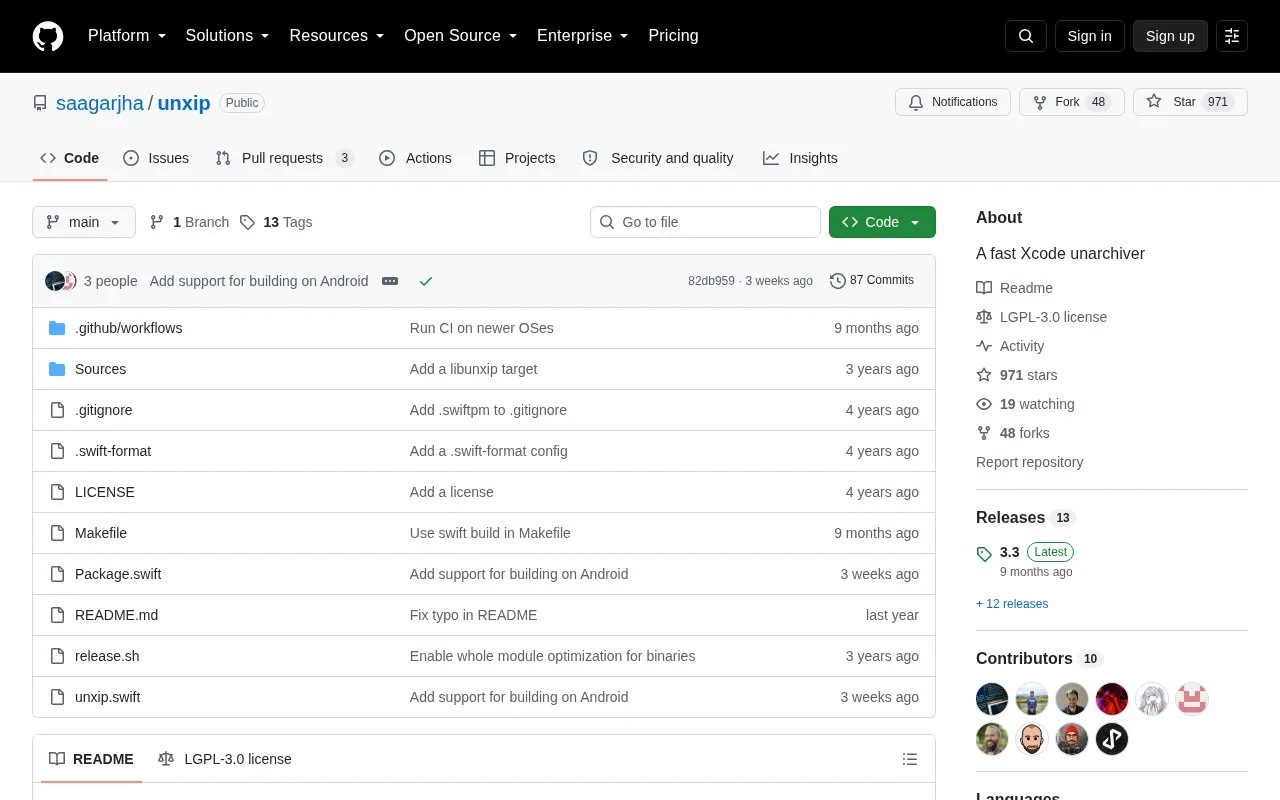
Task: Click the release tag icon next to 3.3
Action: pos(984,553)
